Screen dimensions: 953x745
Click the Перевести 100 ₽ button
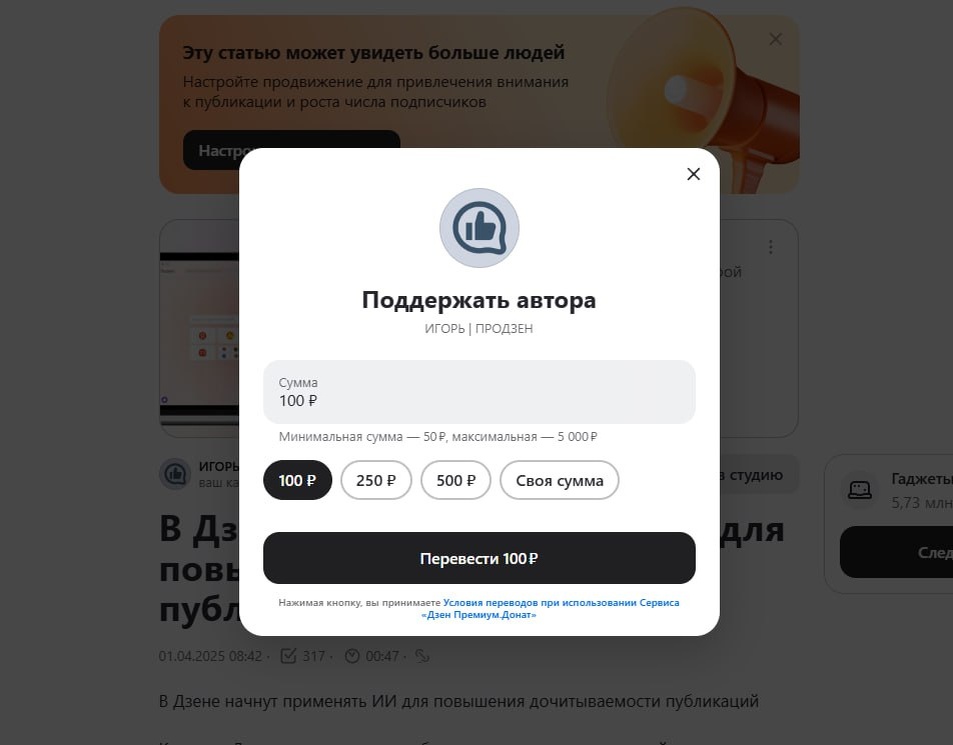tap(479, 558)
